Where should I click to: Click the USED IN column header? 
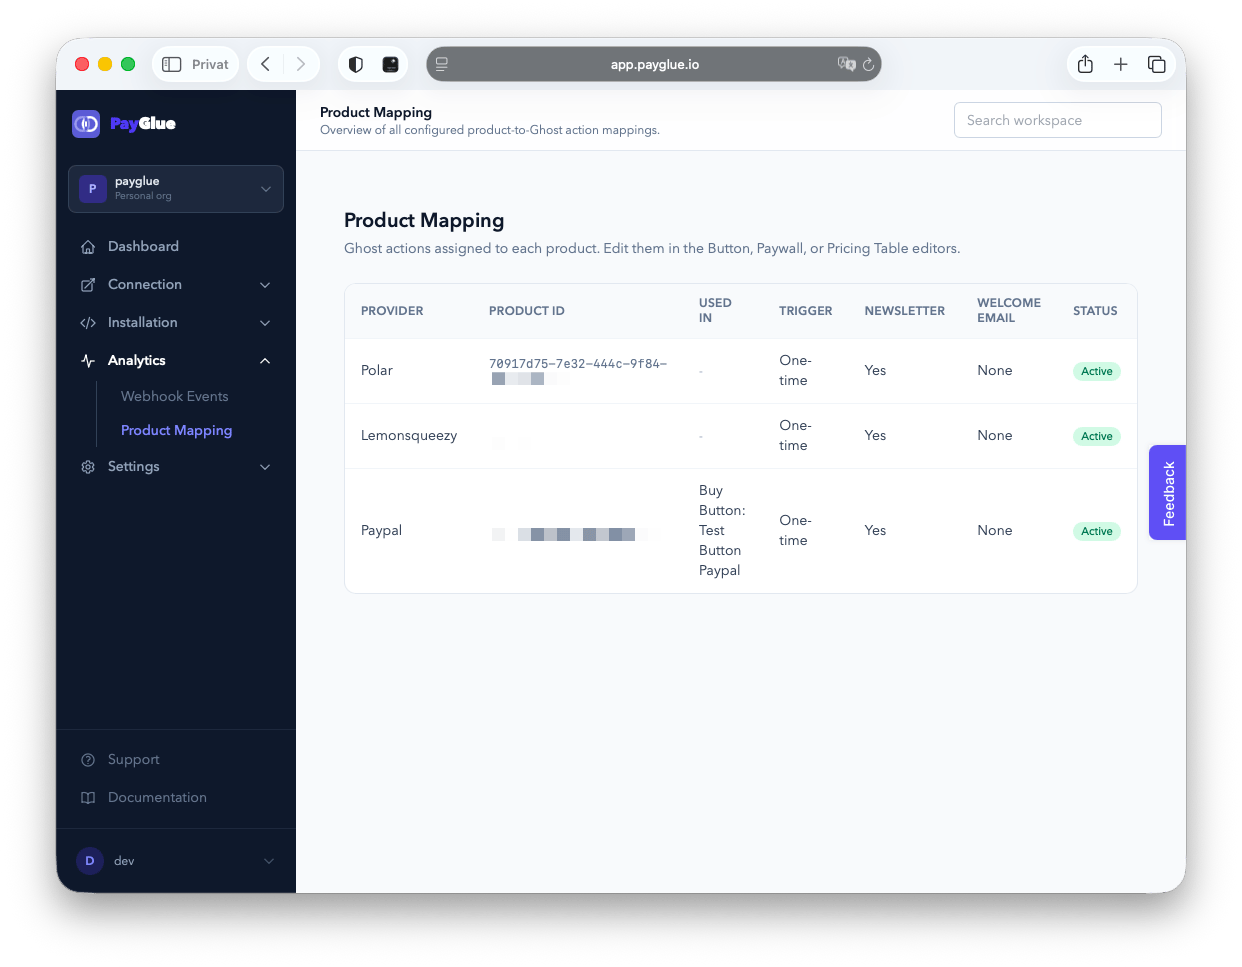[x=715, y=310]
